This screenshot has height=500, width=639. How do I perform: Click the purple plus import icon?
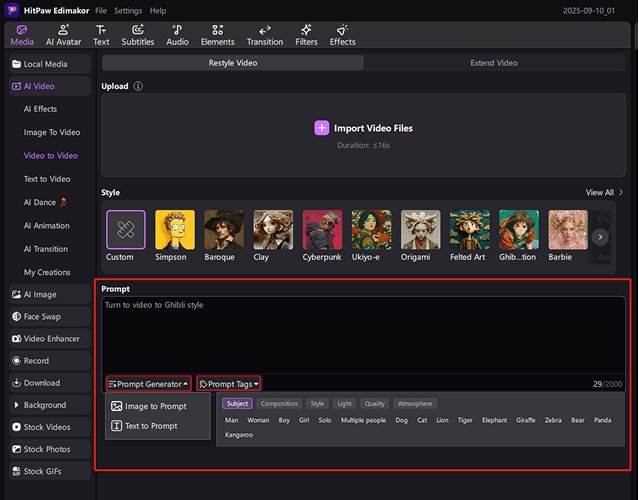pos(321,128)
